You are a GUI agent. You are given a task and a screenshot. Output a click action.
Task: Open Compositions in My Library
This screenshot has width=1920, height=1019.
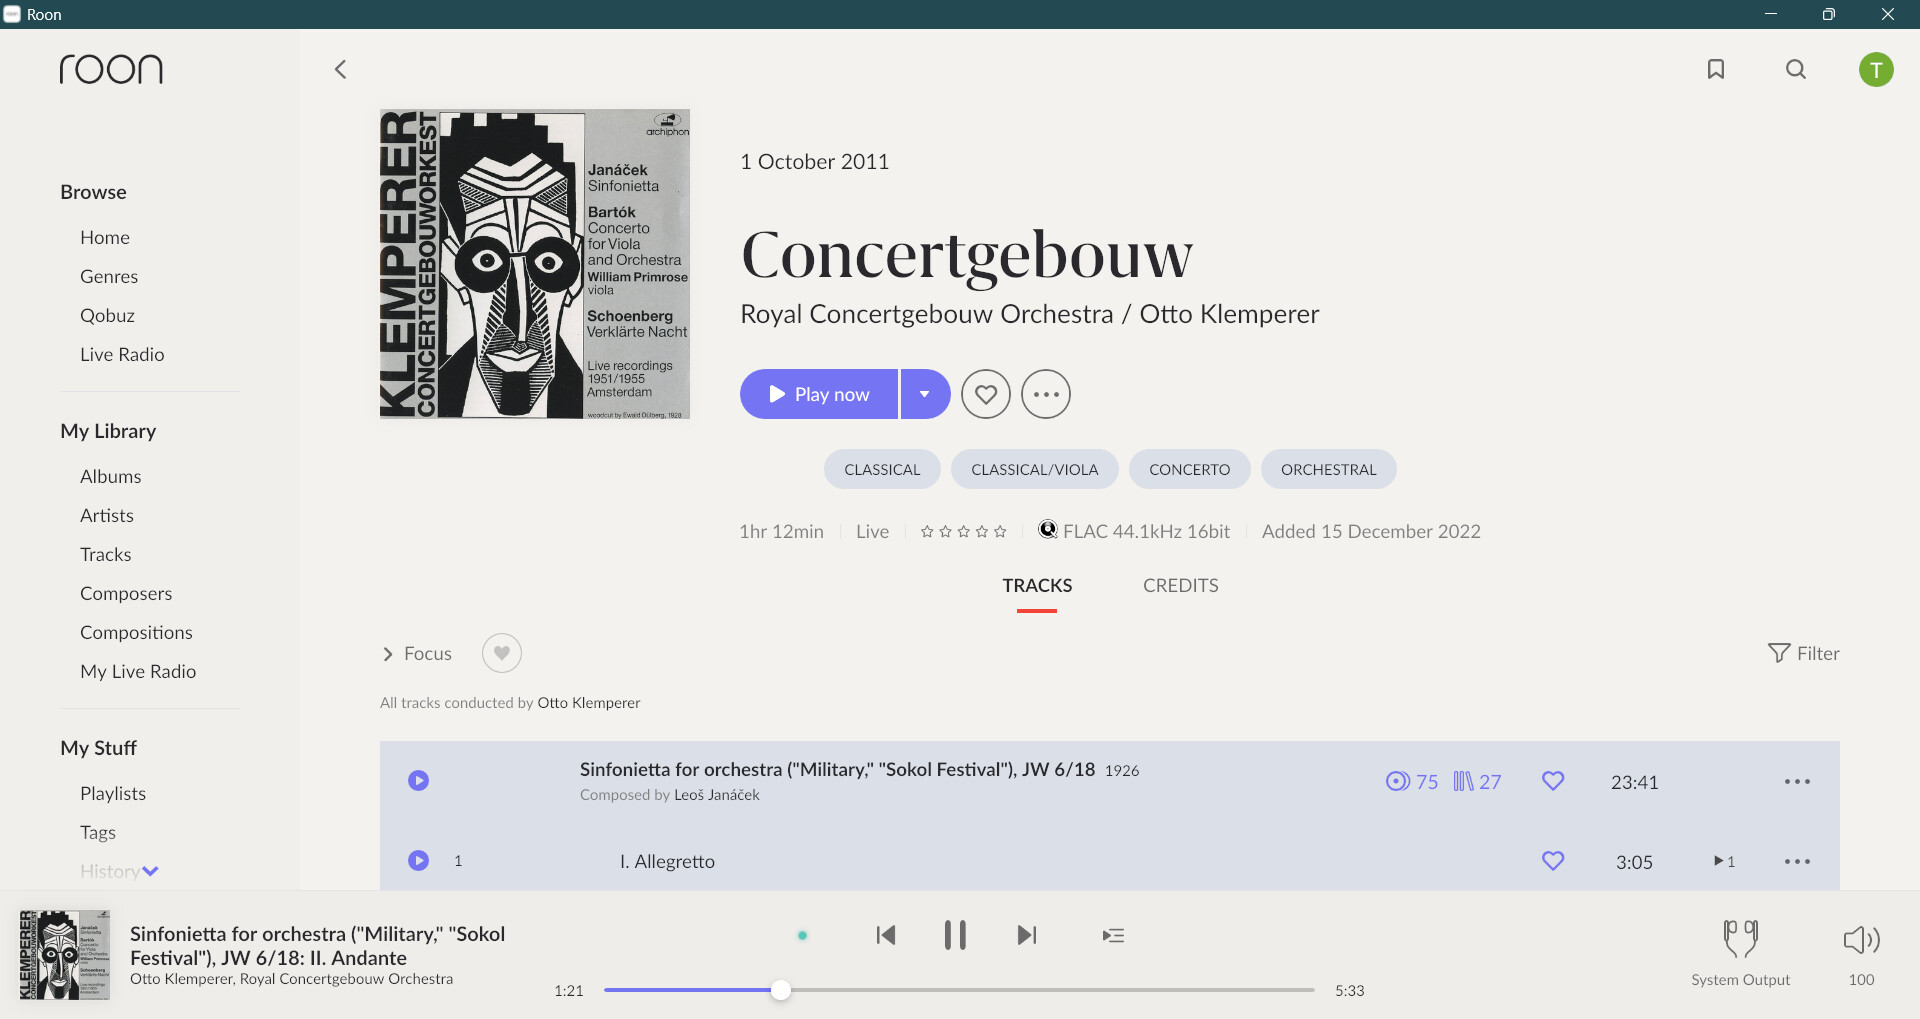(136, 632)
